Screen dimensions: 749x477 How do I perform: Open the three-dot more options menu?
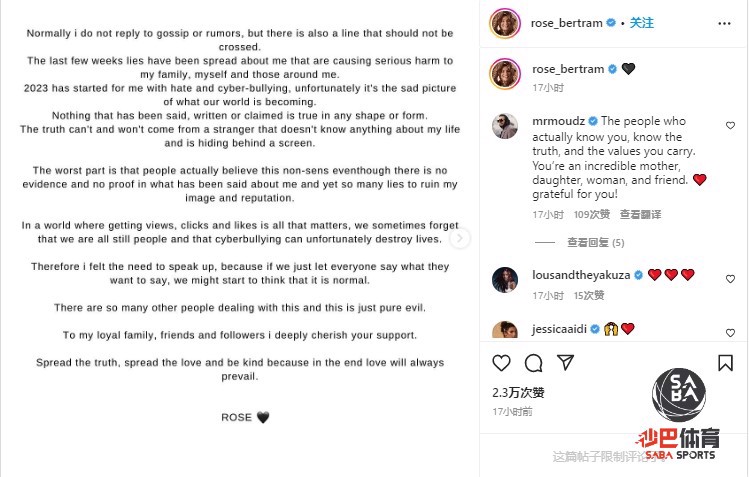click(728, 21)
